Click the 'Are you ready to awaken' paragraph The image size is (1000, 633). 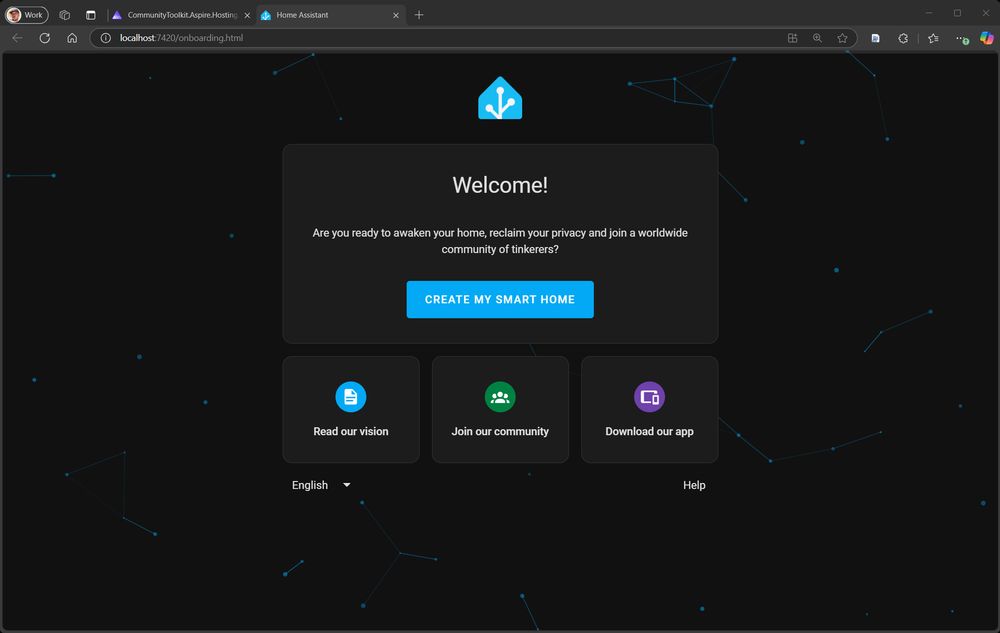(500, 241)
